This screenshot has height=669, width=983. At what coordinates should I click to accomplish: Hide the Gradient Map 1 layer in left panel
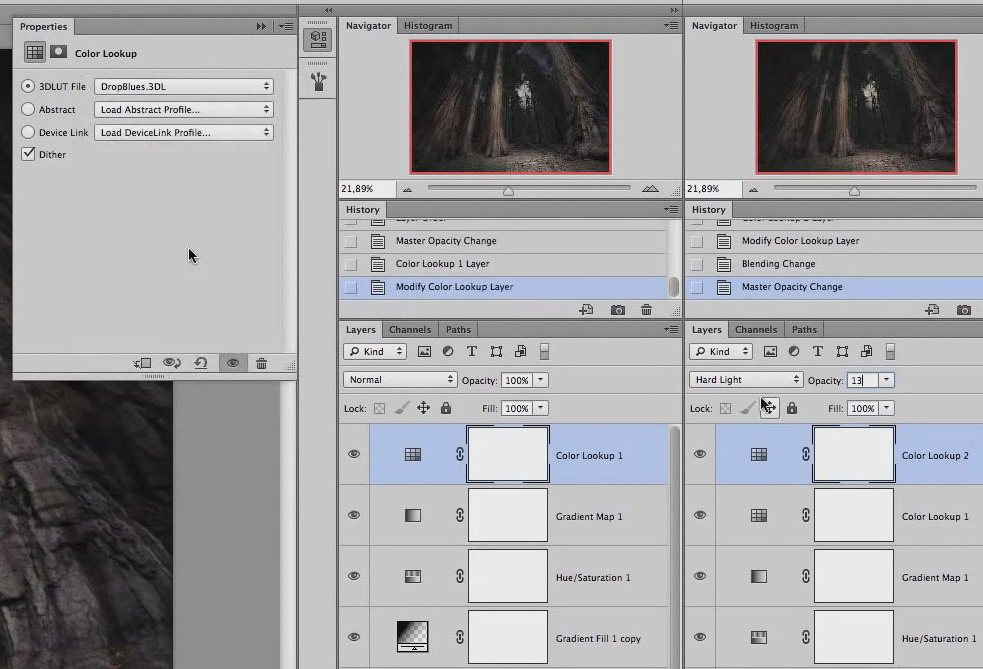click(x=353, y=515)
